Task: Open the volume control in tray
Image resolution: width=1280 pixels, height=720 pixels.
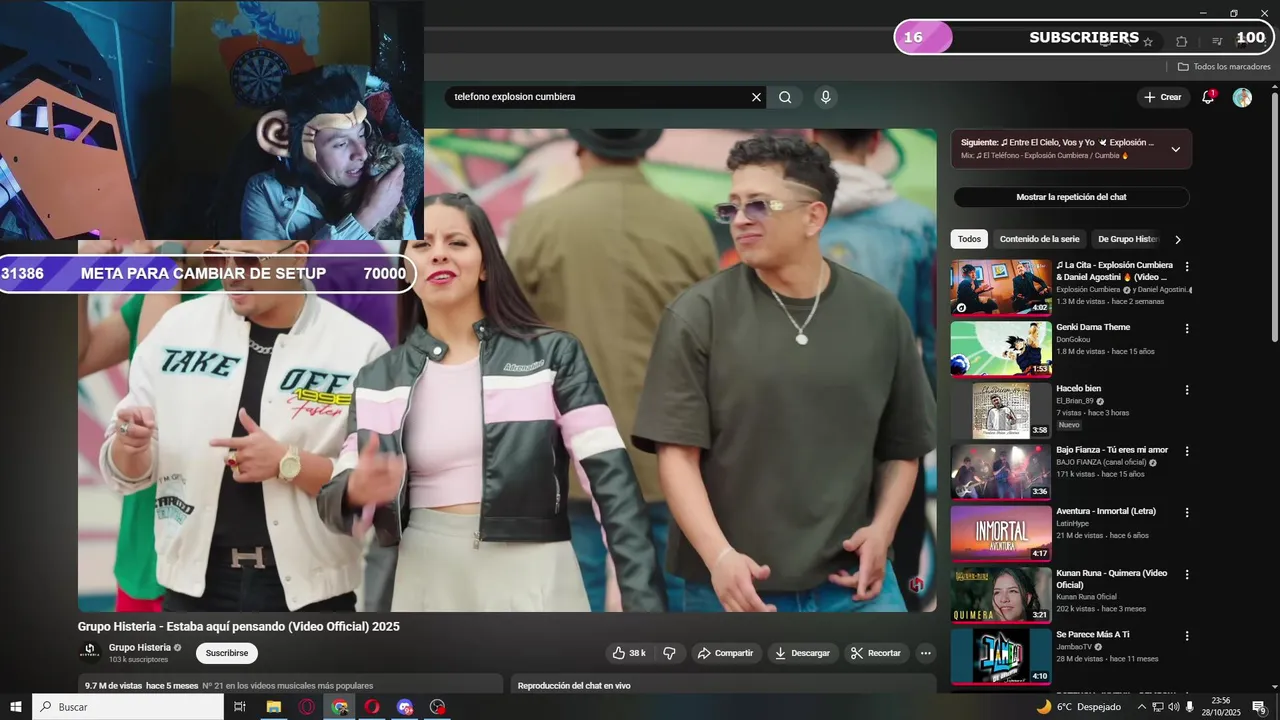Action: pos(1174,707)
